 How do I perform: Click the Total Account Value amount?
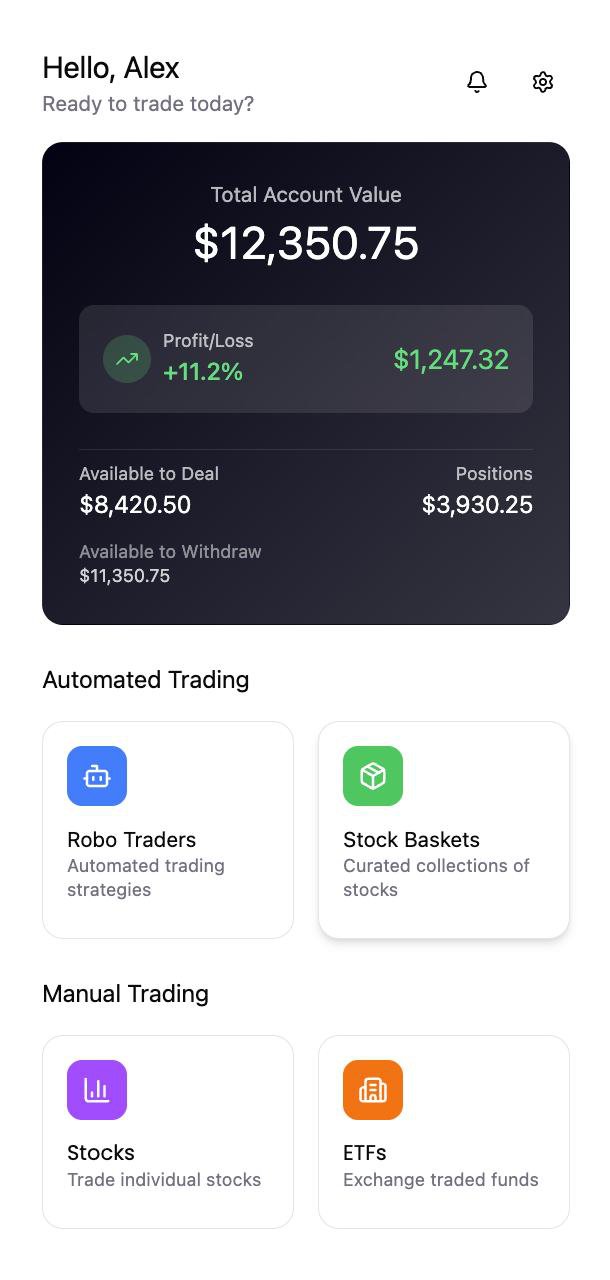coord(305,242)
